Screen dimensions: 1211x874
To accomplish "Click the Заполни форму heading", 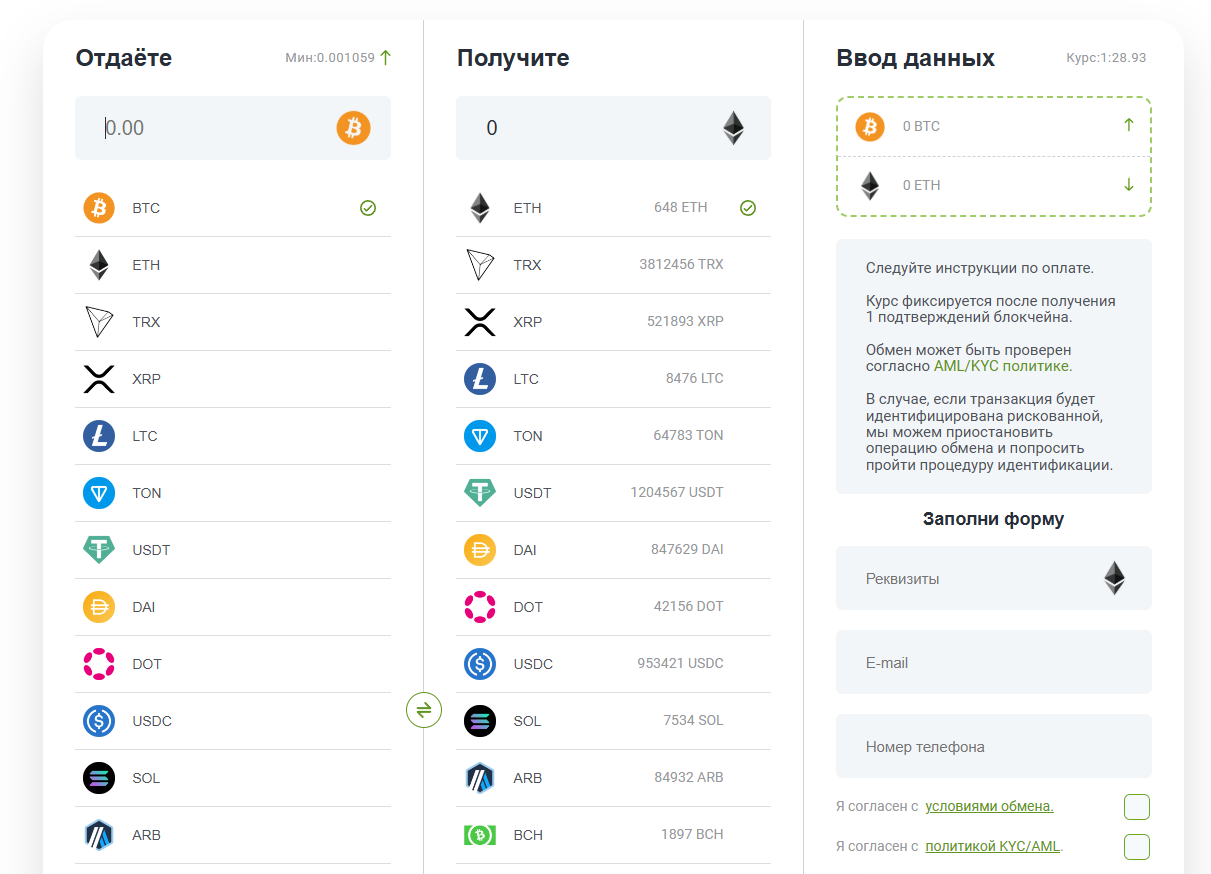I will [994, 519].
